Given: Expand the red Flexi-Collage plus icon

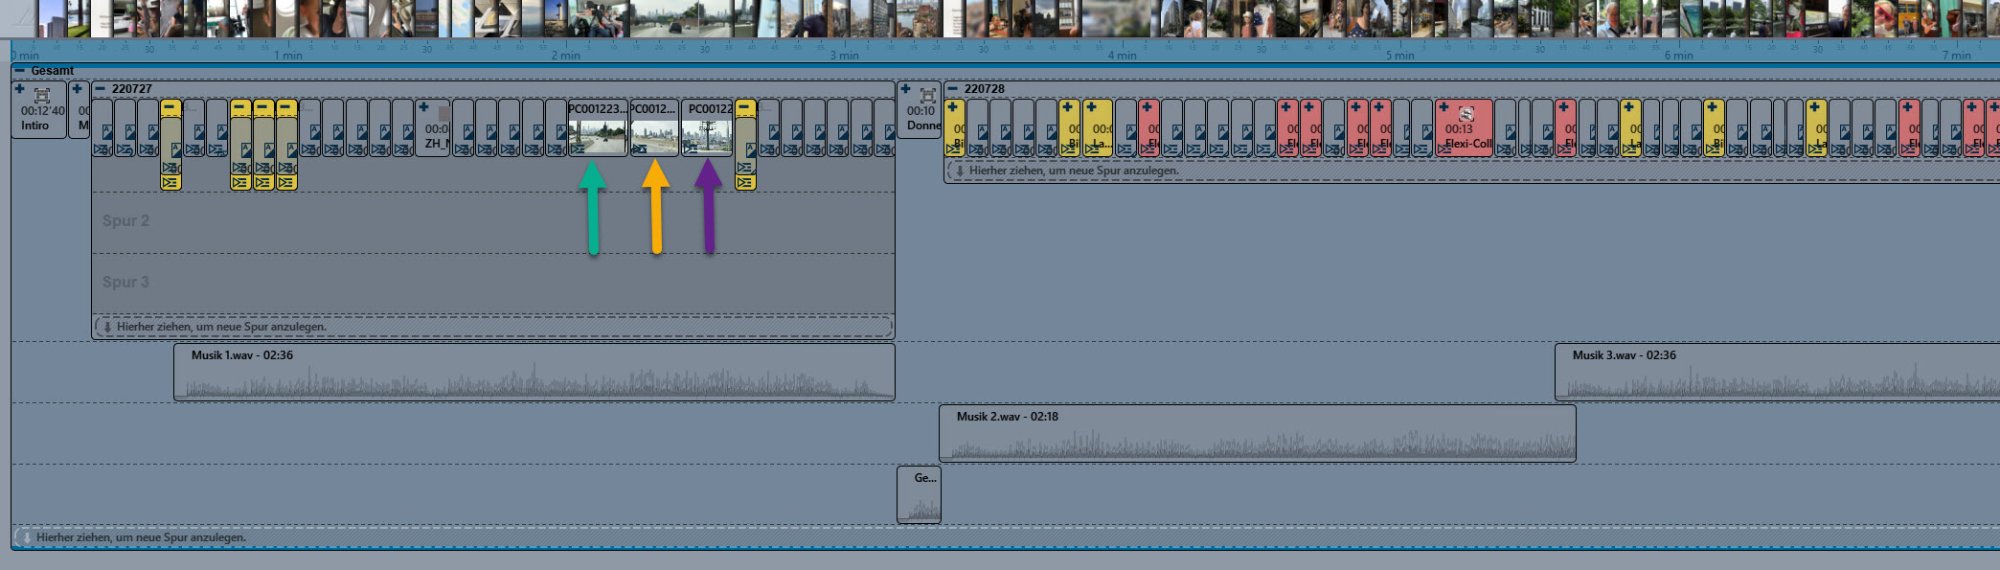Looking at the screenshot, I should tap(1444, 107).
